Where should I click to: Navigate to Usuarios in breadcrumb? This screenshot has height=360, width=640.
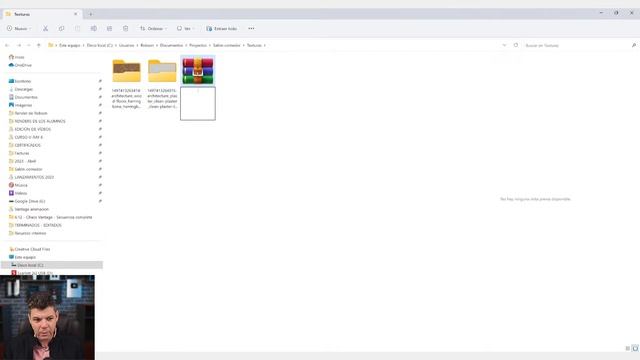click(x=127, y=45)
